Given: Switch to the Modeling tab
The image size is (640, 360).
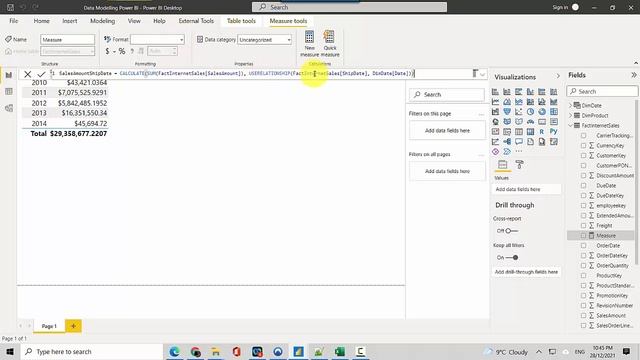Looking at the screenshot, I should click(x=102, y=21).
